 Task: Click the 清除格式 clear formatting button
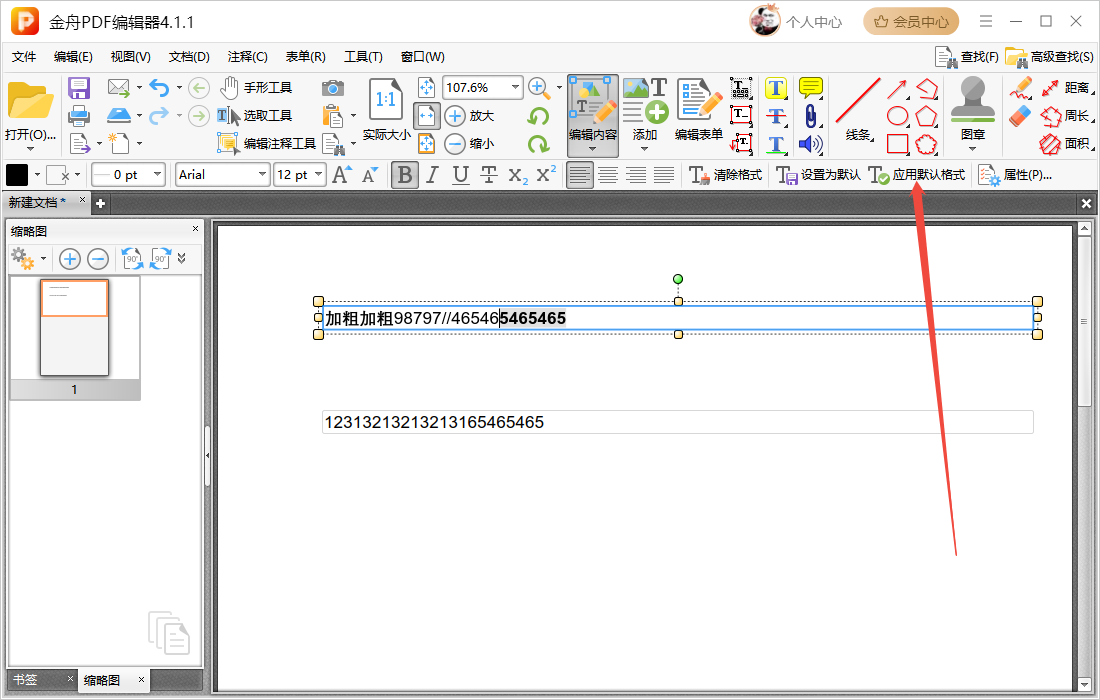coord(726,175)
